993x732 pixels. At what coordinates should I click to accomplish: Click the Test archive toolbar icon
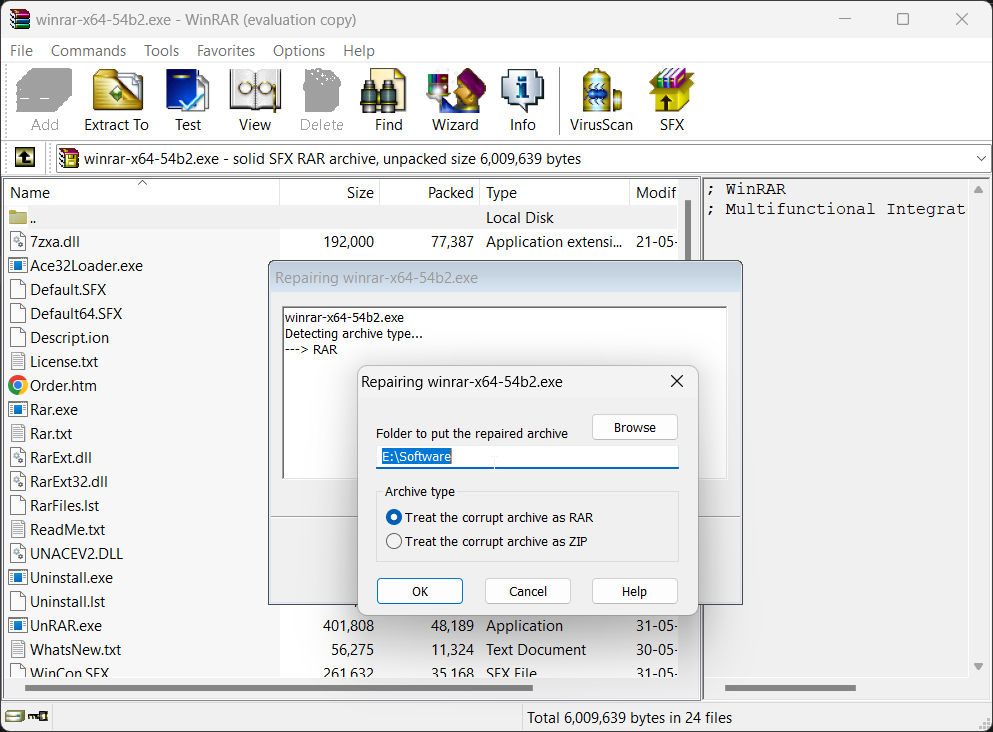(x=187, y=91)
